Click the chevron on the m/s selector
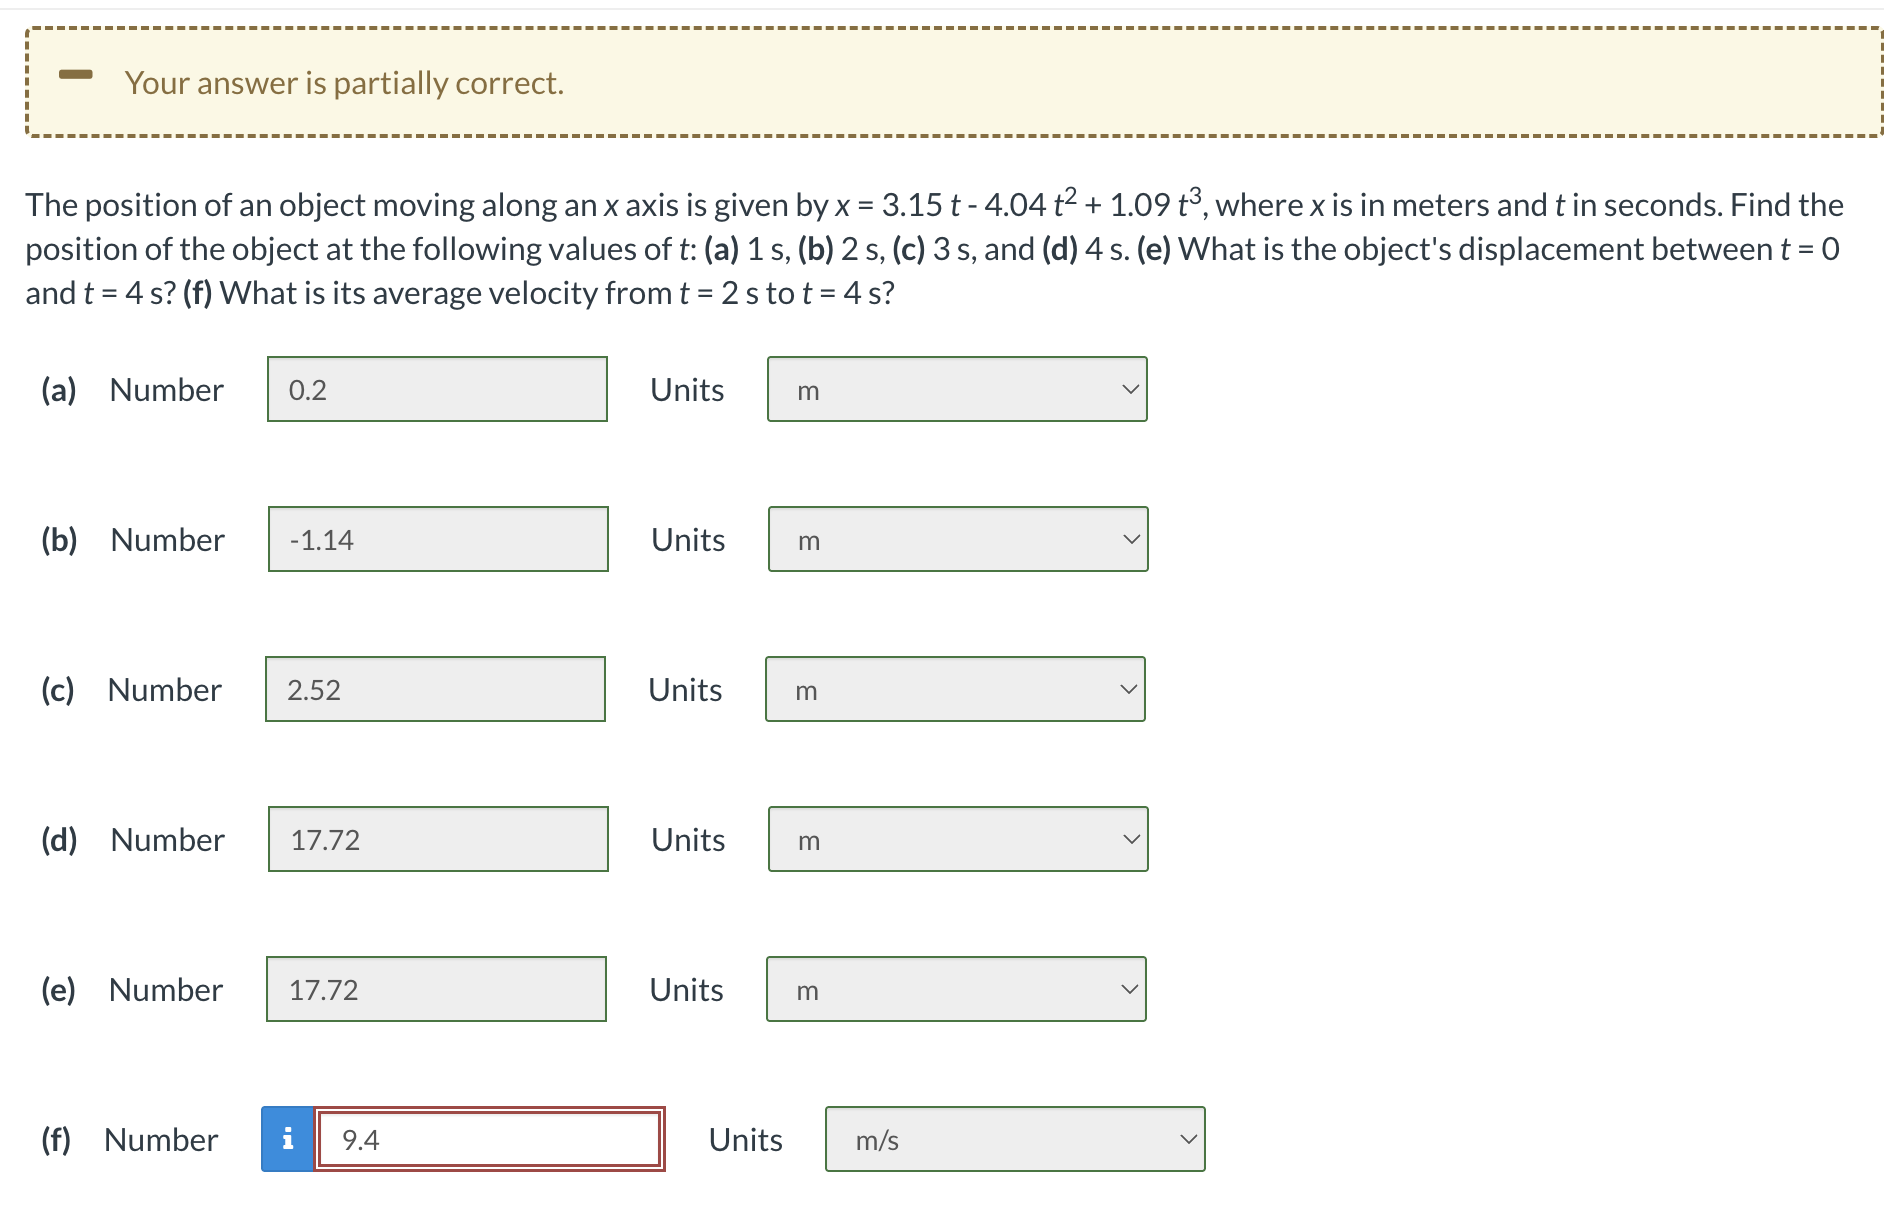 pyautogui.click(x=1187, y=1139)
